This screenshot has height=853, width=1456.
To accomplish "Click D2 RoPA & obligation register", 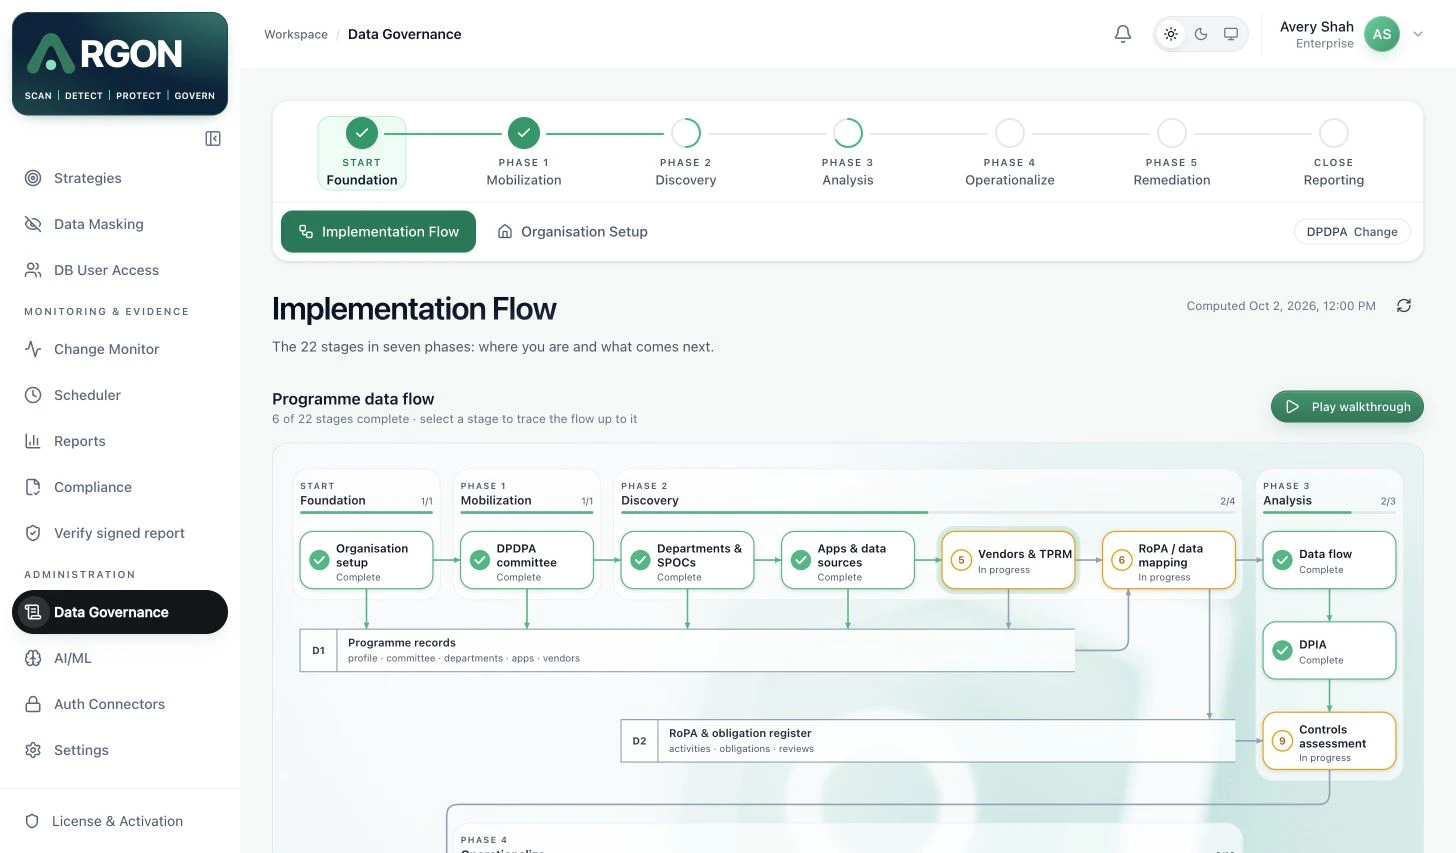I will pyautogui.click(x=928, y=741).
